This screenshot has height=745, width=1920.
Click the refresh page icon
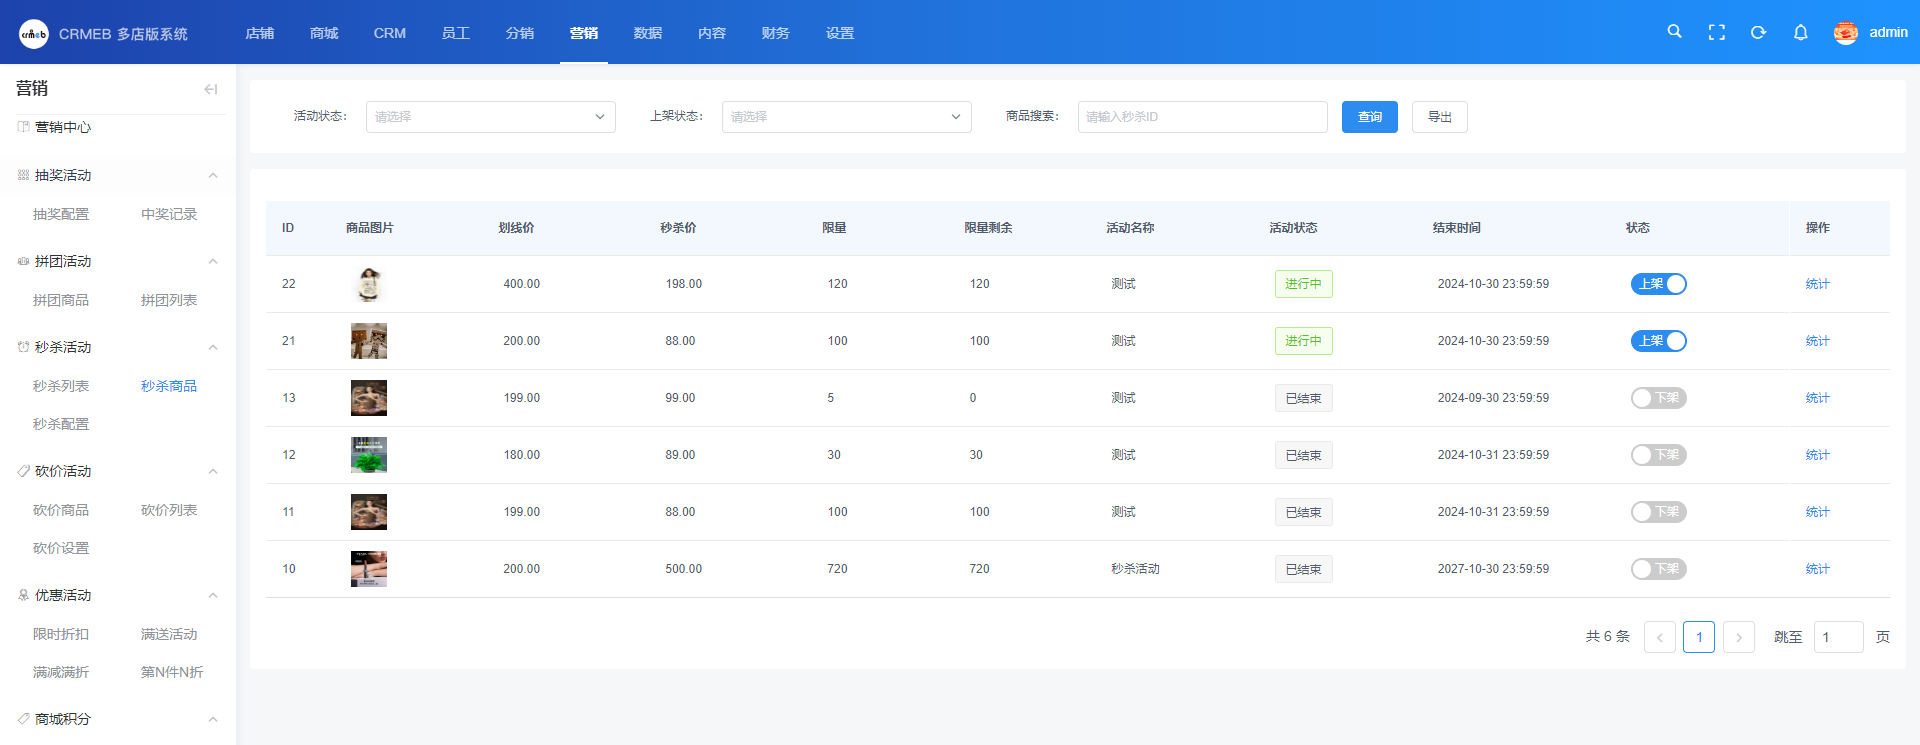pos(1758,33)
